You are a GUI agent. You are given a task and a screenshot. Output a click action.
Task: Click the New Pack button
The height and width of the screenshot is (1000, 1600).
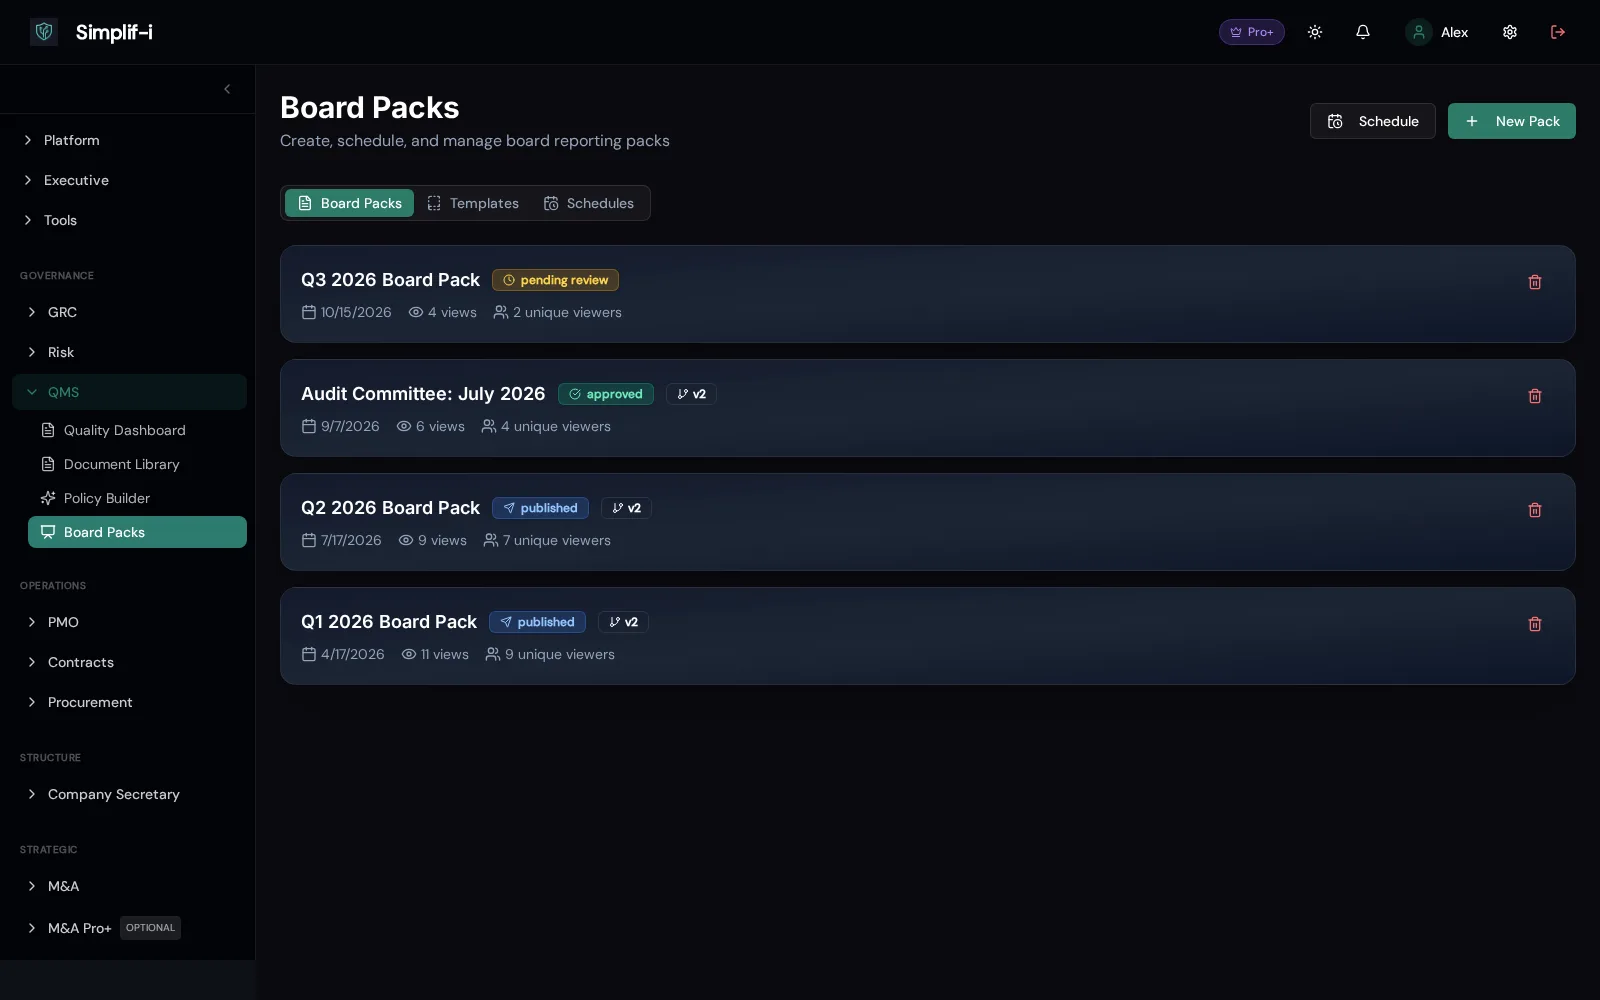click(x=1512, y=121)
